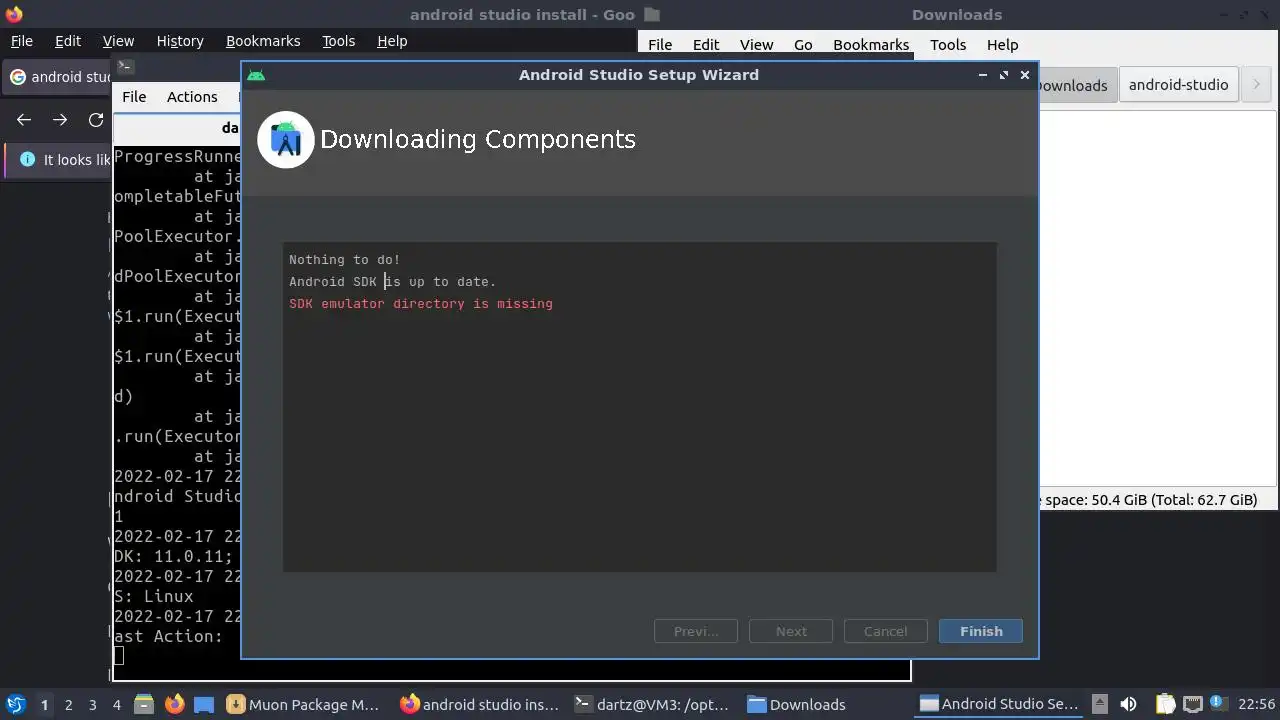Click the 'SDK emulator directory is missing' message
Image resolution: width=1280 pixels, height=720 pixels.
click(421, 303)
